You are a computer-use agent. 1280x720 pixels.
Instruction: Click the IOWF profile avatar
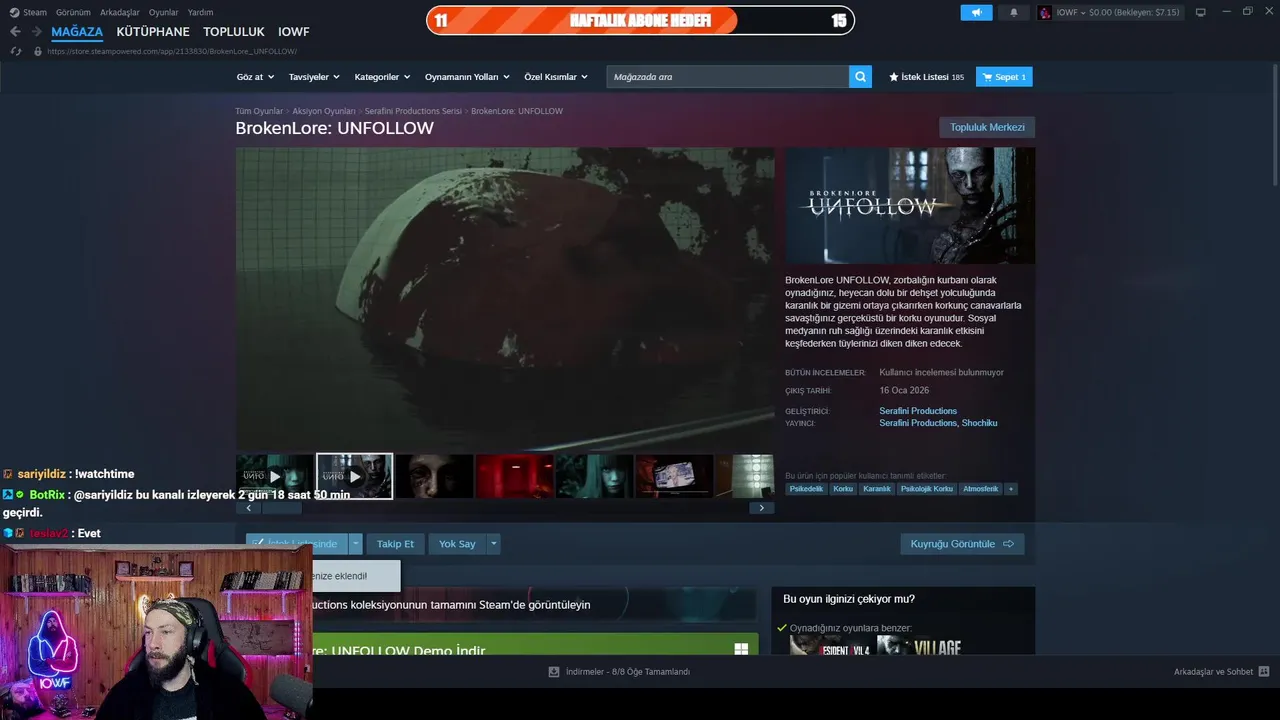coord(1045,12)
